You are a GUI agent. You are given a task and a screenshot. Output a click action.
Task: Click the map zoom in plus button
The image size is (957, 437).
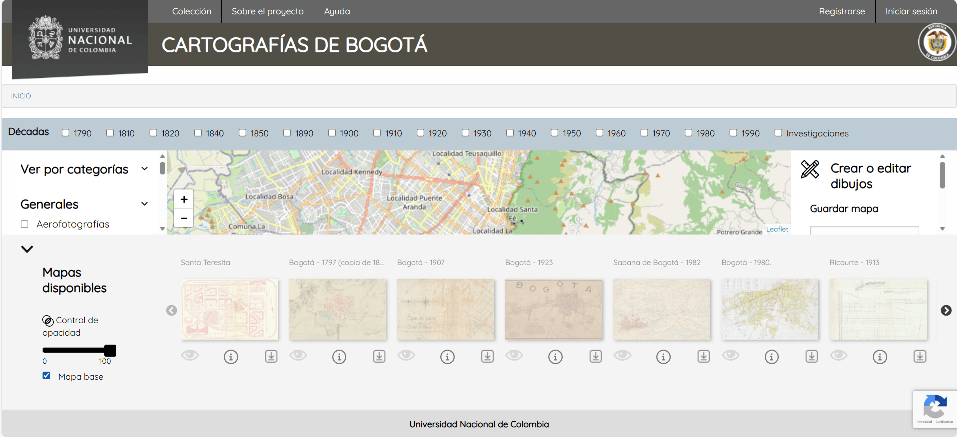tap(184, 200)
